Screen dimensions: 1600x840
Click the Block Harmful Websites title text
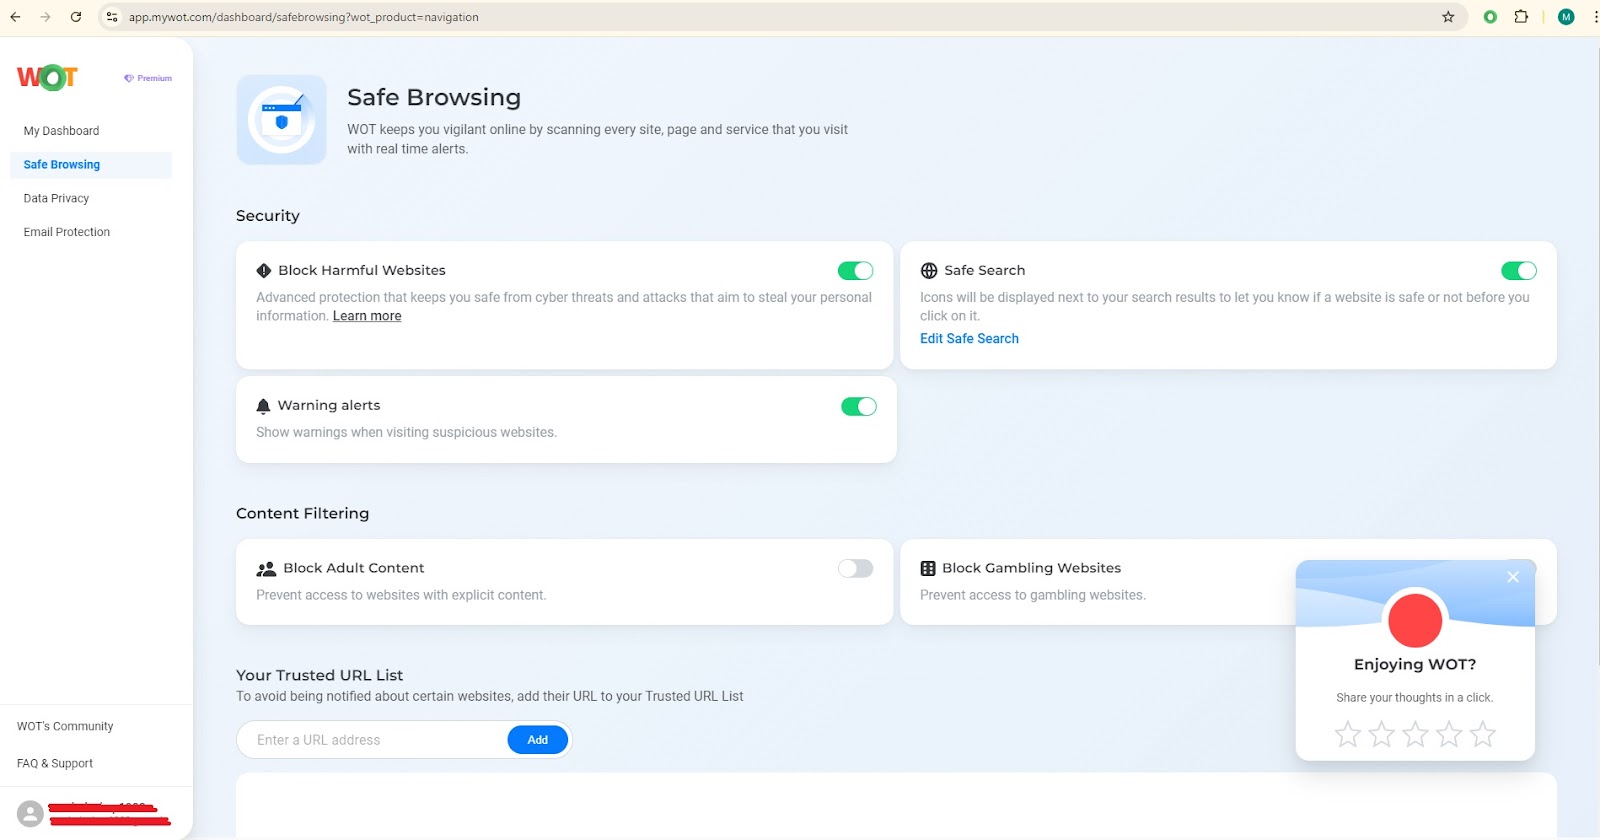(x=362, y=271)
